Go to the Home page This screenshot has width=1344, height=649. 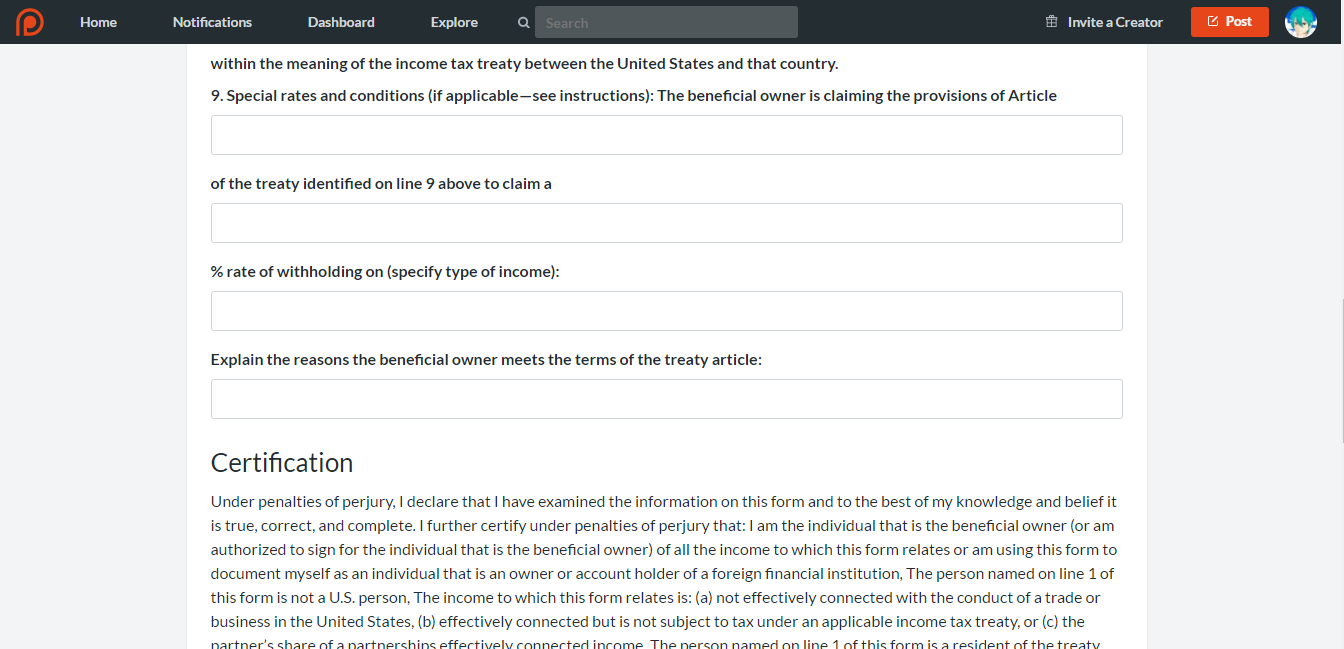click(98, 22)
